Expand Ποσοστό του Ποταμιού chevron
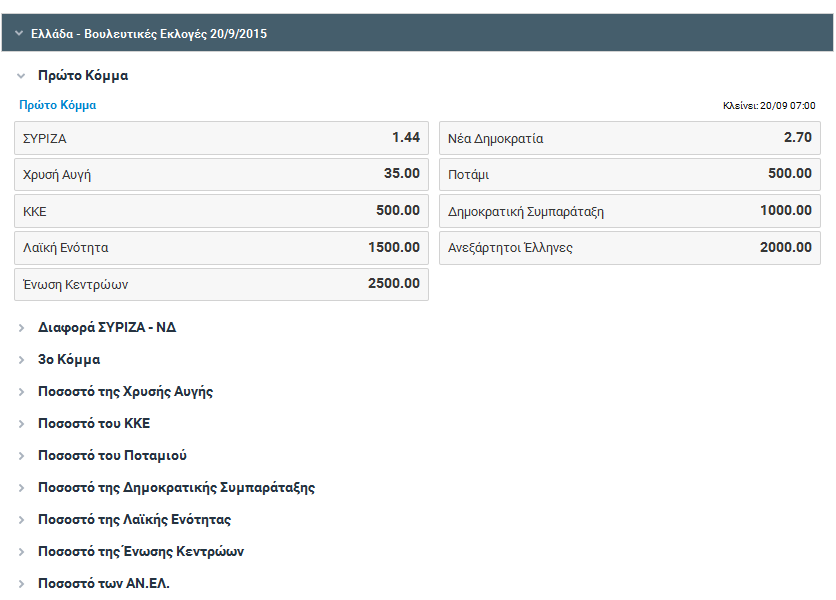Viewport: 836px width, 600px height. pyautogui.click(x=21, y=455)
